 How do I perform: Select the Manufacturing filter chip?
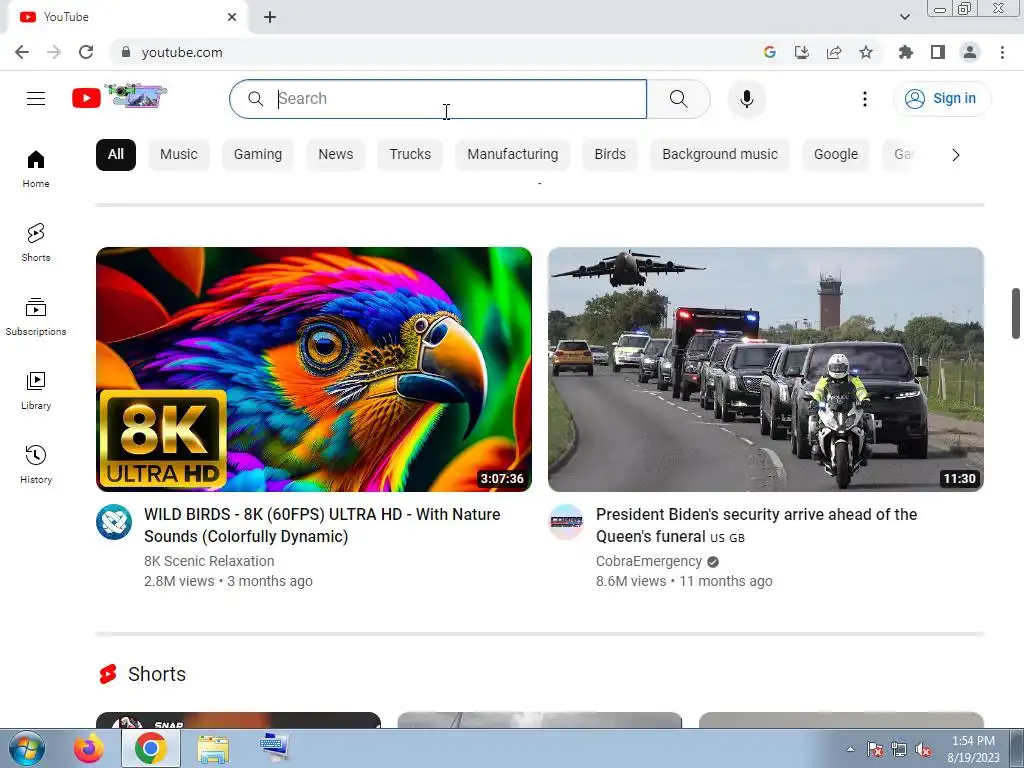tap(513, 155)
